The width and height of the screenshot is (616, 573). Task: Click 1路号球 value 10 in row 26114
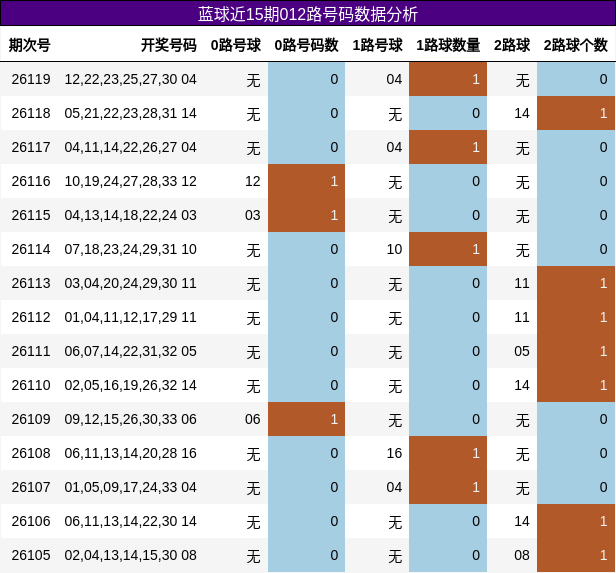[394, 249]
